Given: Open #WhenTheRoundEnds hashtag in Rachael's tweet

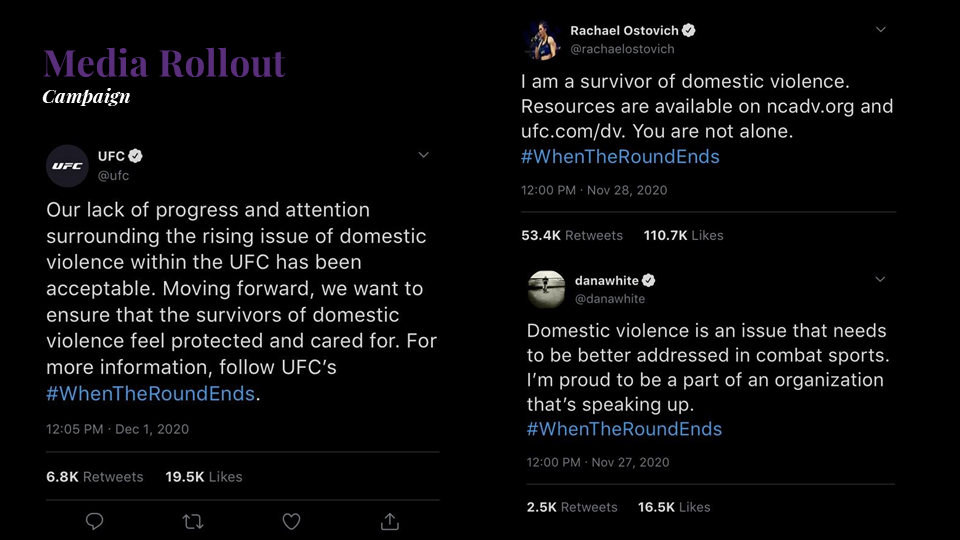Looking at the screenshot, I should point(620,156).
